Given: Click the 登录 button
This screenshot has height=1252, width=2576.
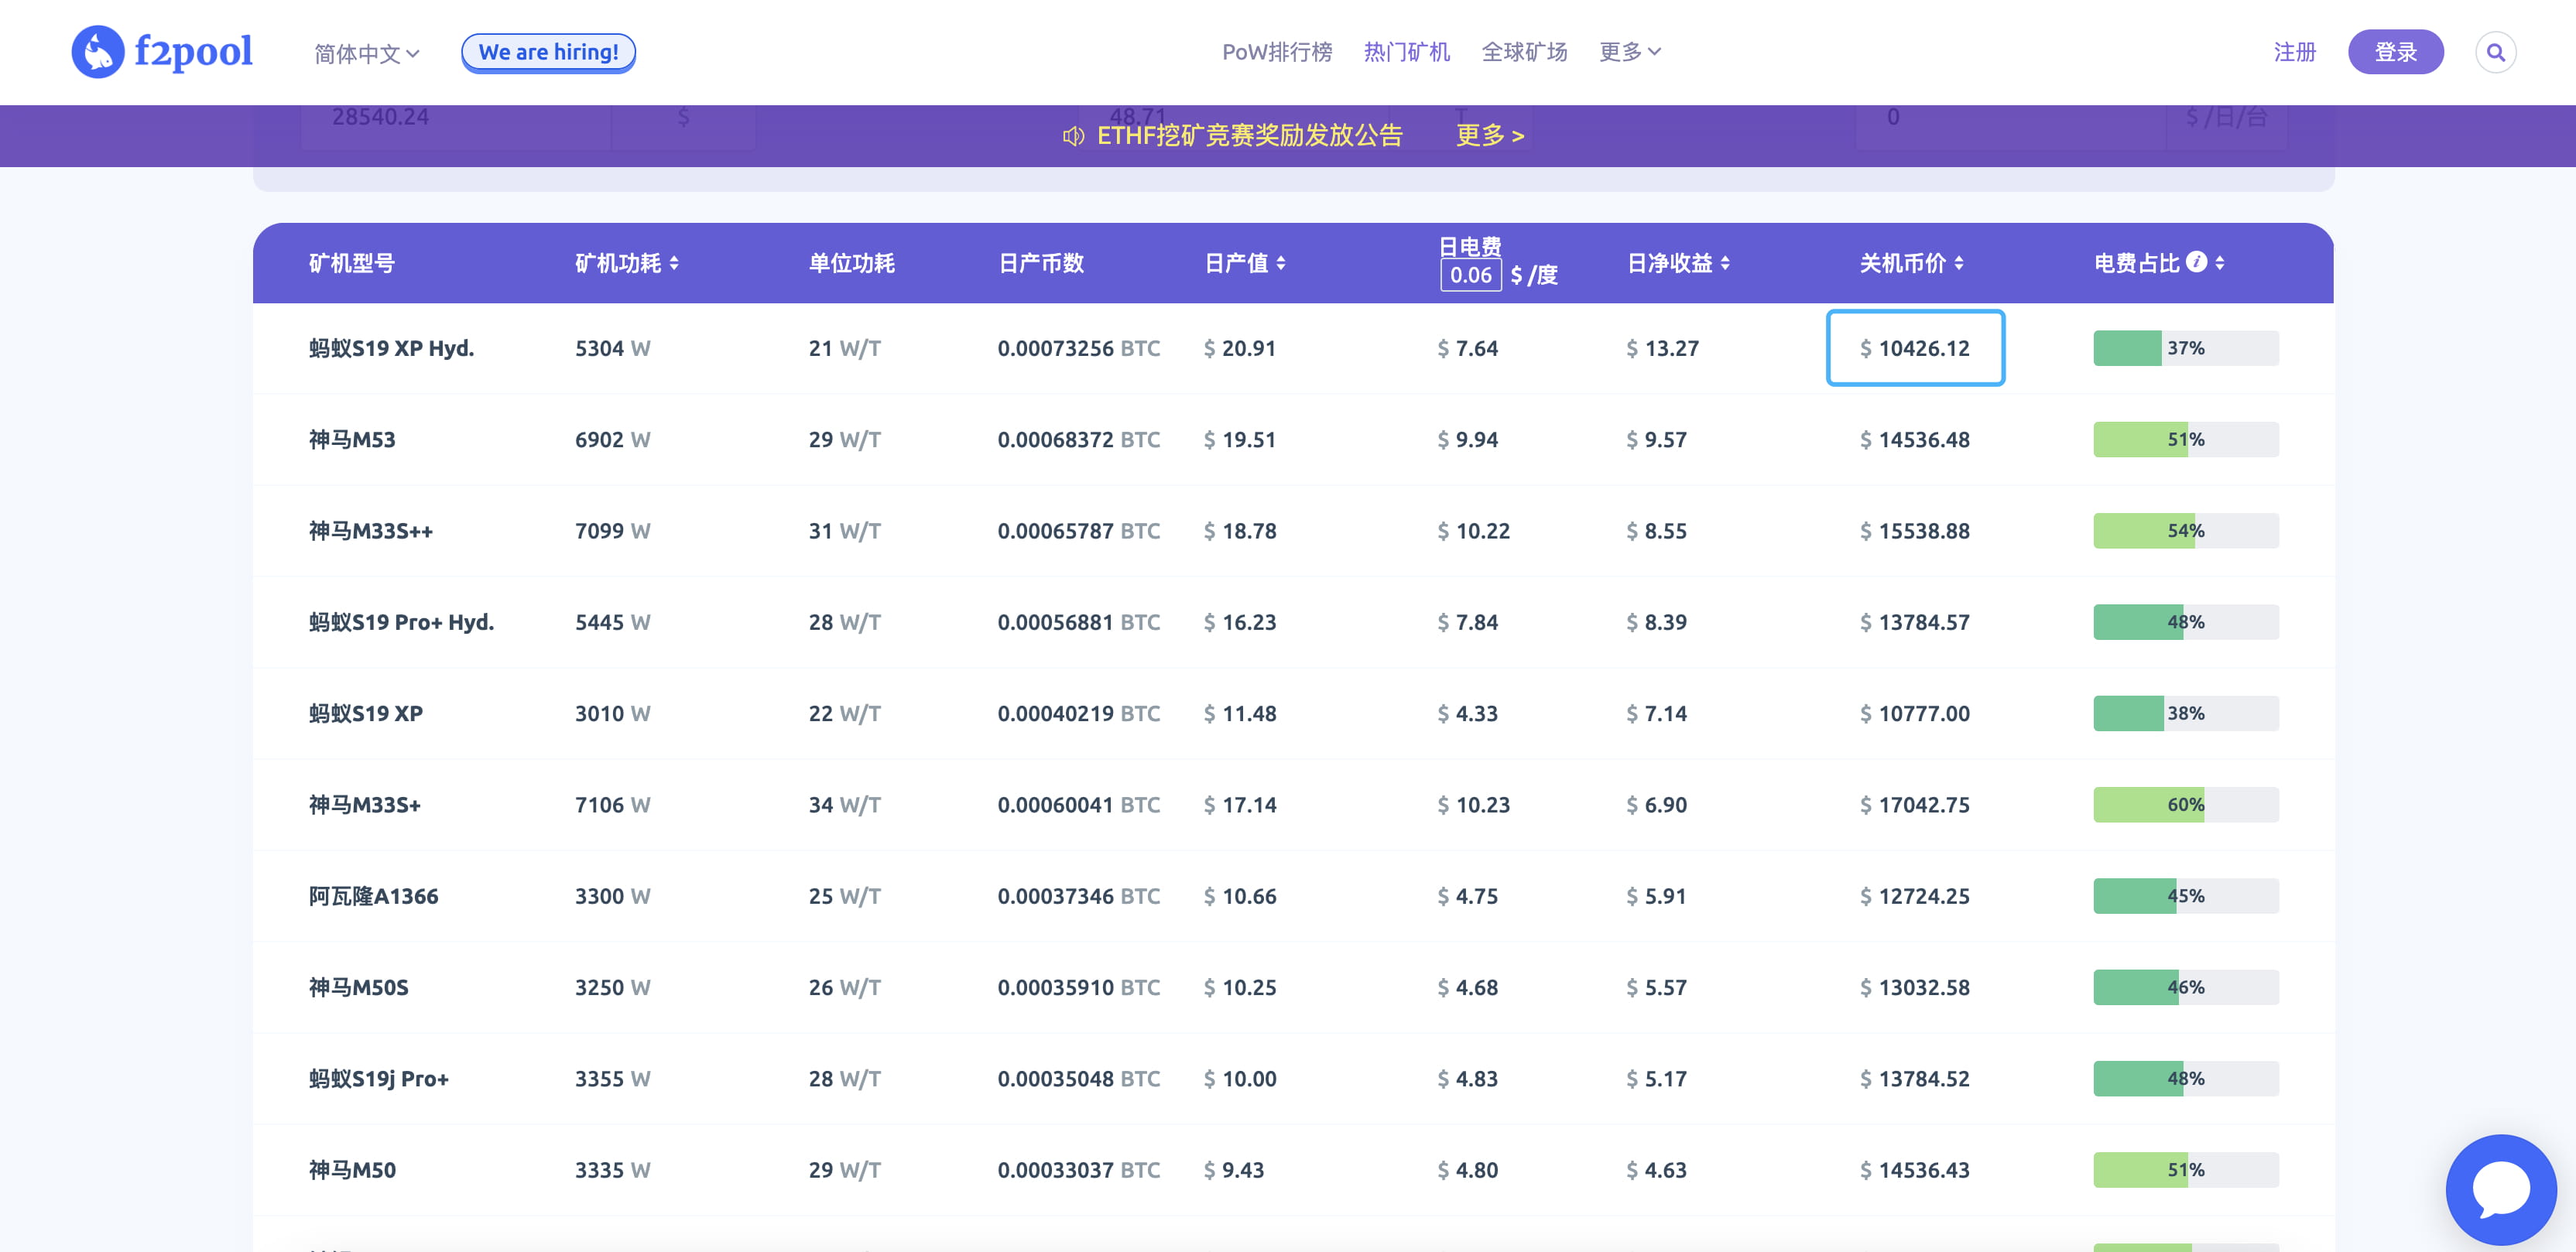Looking at the screenshot, I should pyautogui.click(x=2395, y=51).
